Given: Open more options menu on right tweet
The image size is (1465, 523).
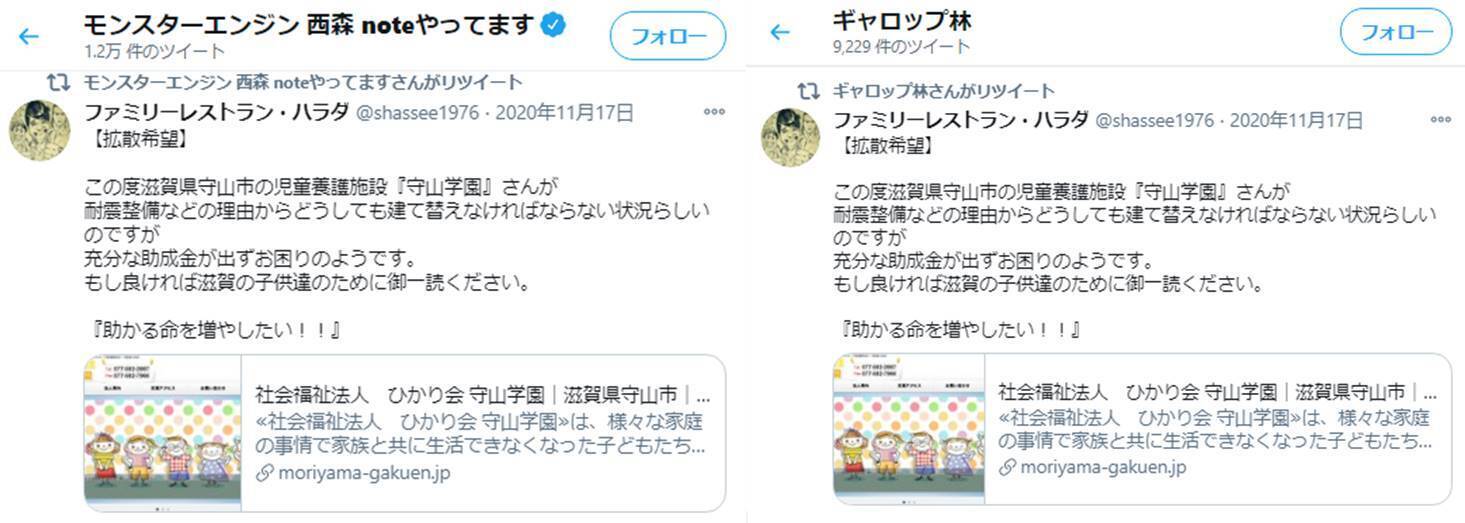Looking at the screenshot, I should [x=1440, y=119].
